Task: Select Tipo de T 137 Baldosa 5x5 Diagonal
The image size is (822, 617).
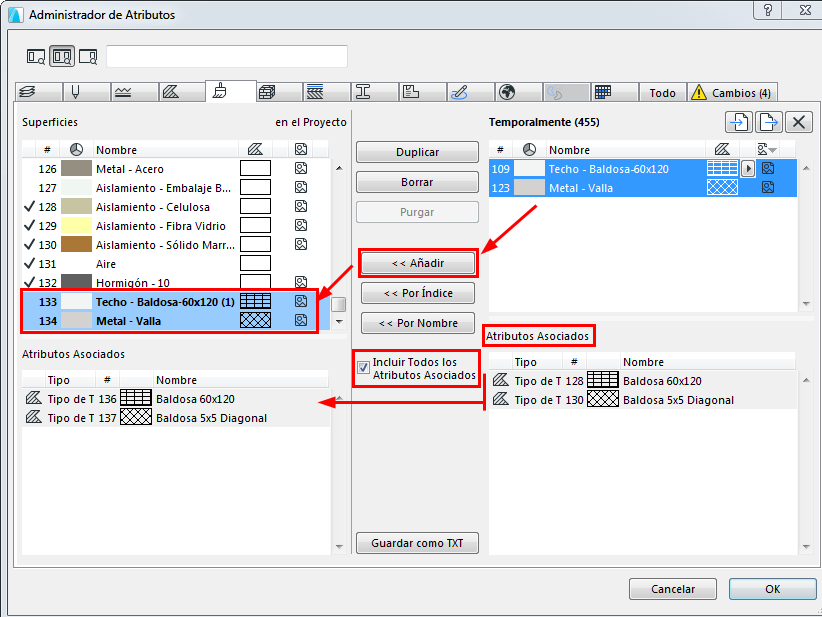Action: pos(176,418)
